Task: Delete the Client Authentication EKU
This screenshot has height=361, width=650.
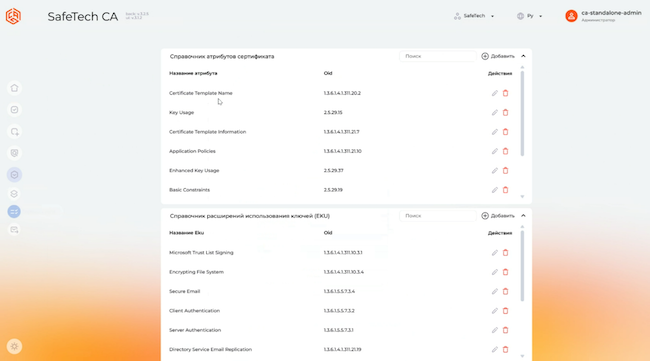Action: coord(505,311)
